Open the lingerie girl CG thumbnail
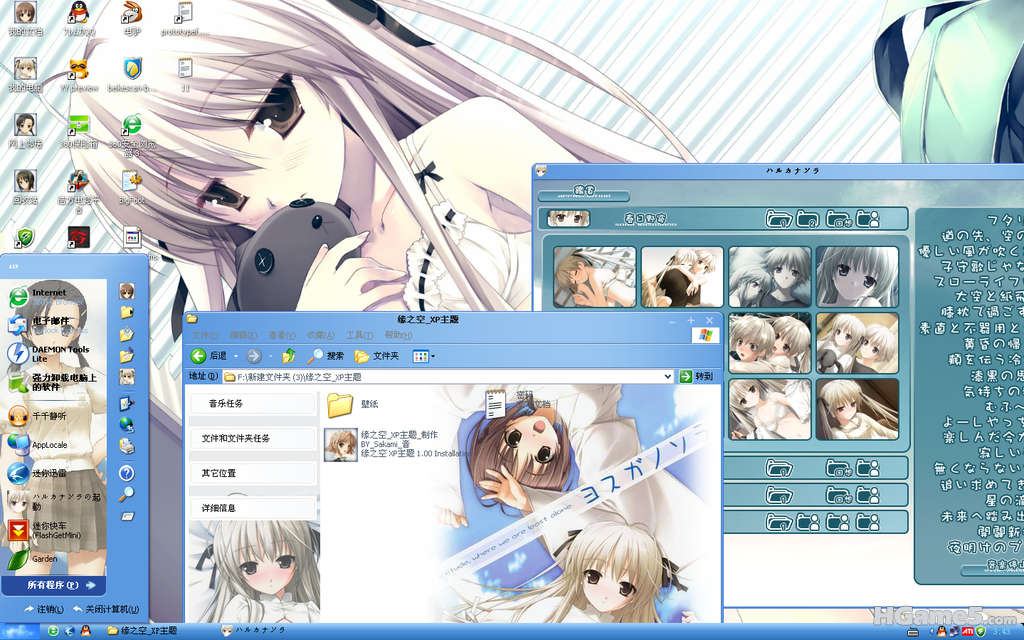The image size is (1024, 640). [769, 409]
